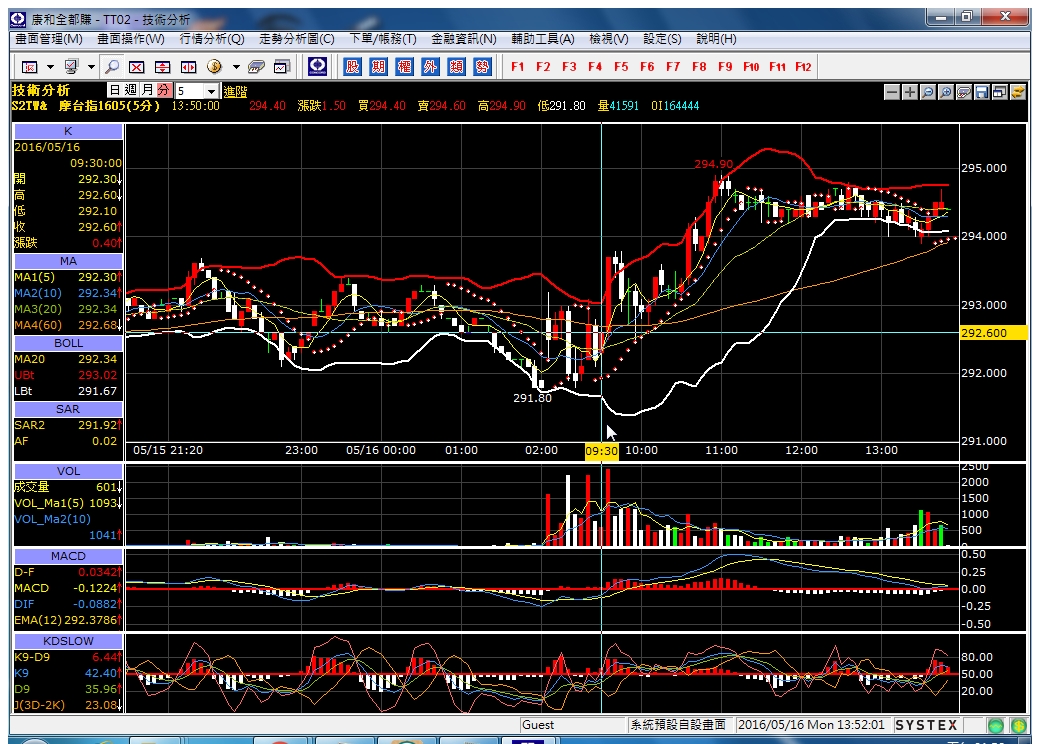
Task: Click the 權 options quick button
Action: tap(404, 67)
